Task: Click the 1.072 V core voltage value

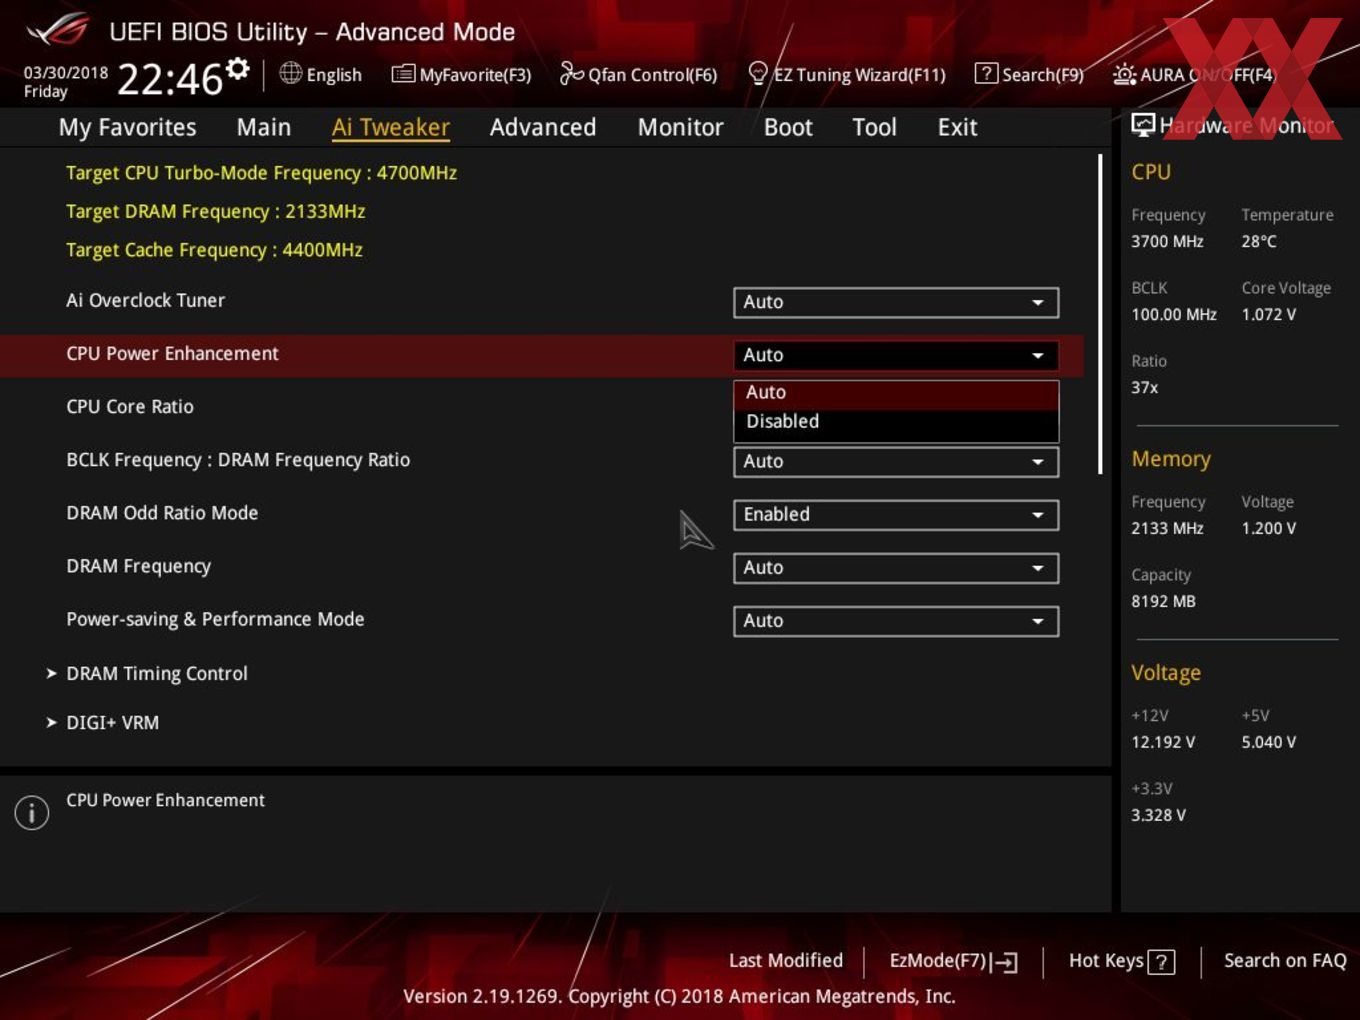Action: click(x=1269, y=314)
